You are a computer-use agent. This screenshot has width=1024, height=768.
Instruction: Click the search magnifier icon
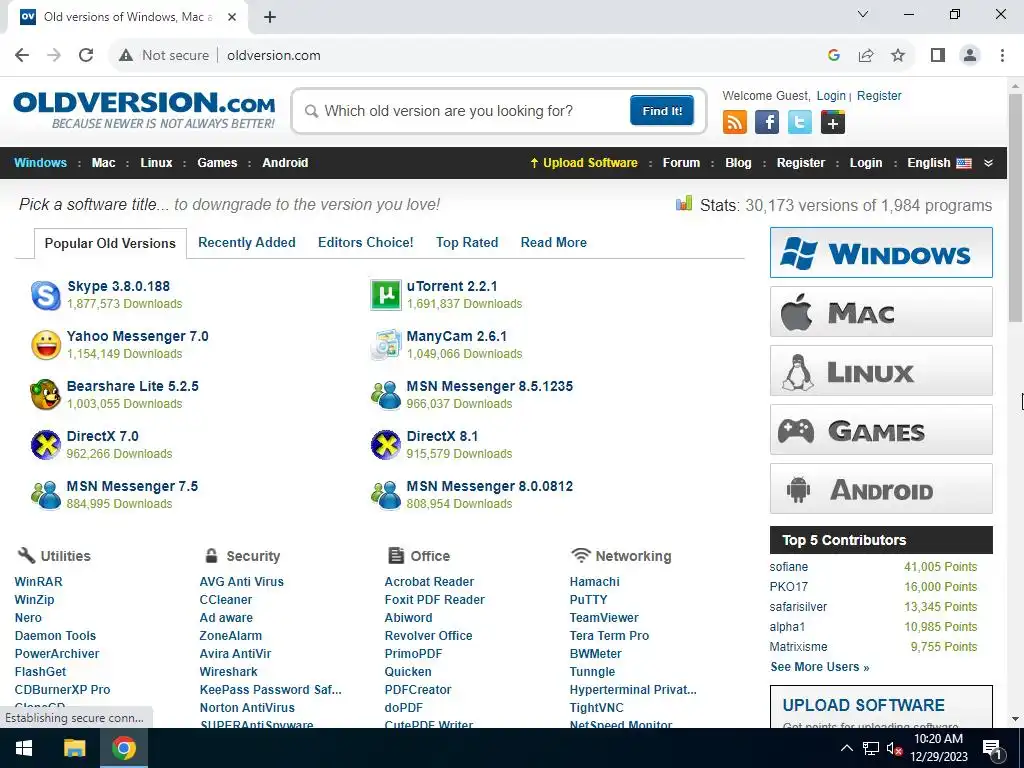pyautogui.click(x=312, y=111)
